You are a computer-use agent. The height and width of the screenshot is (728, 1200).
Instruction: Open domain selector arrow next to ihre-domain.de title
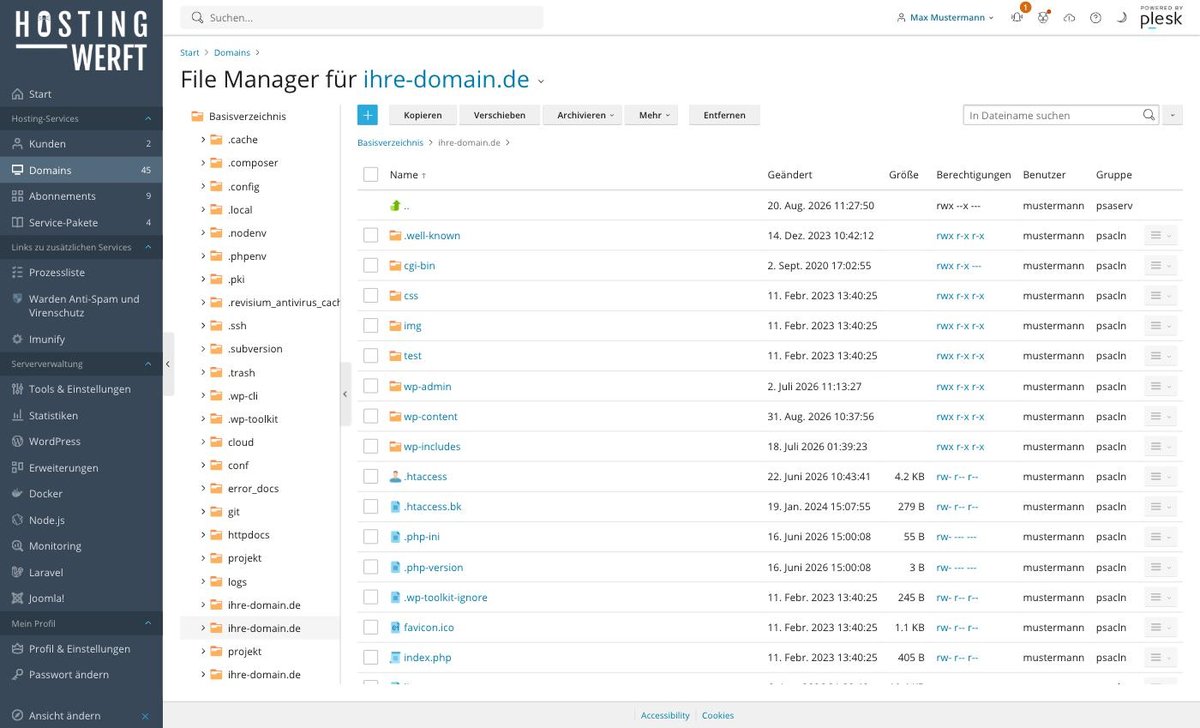click(541, 82)
